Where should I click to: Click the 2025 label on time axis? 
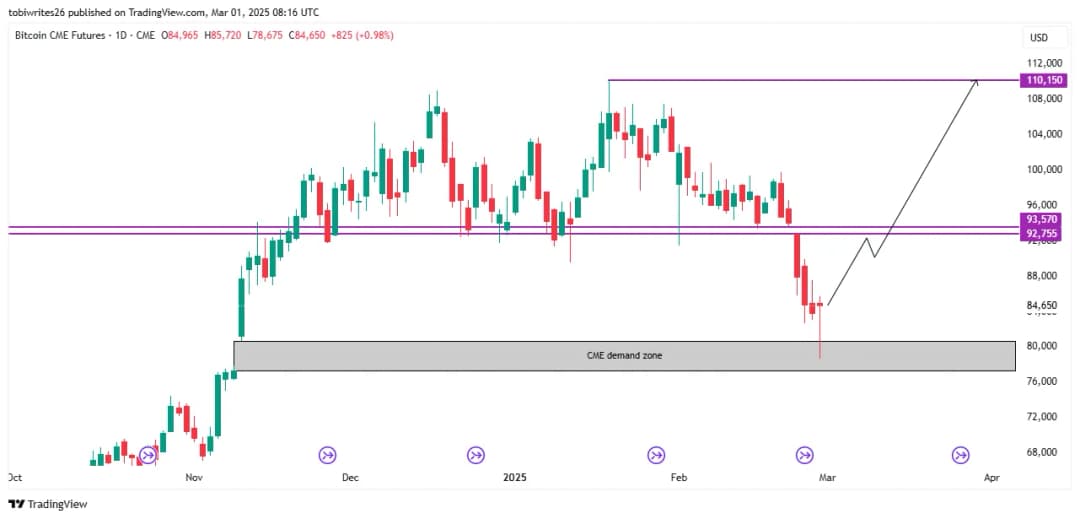[x=515, y=478]
